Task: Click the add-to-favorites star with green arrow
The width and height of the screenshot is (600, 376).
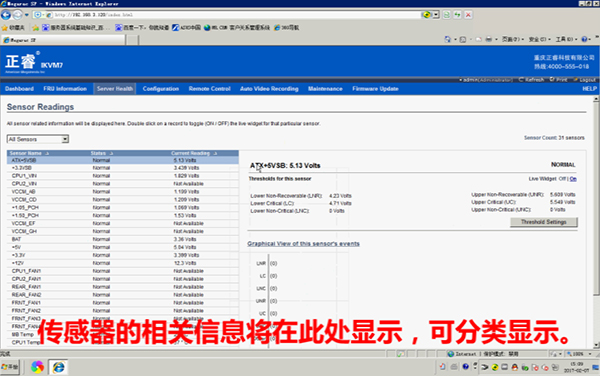Action: [x=36, y=28]
